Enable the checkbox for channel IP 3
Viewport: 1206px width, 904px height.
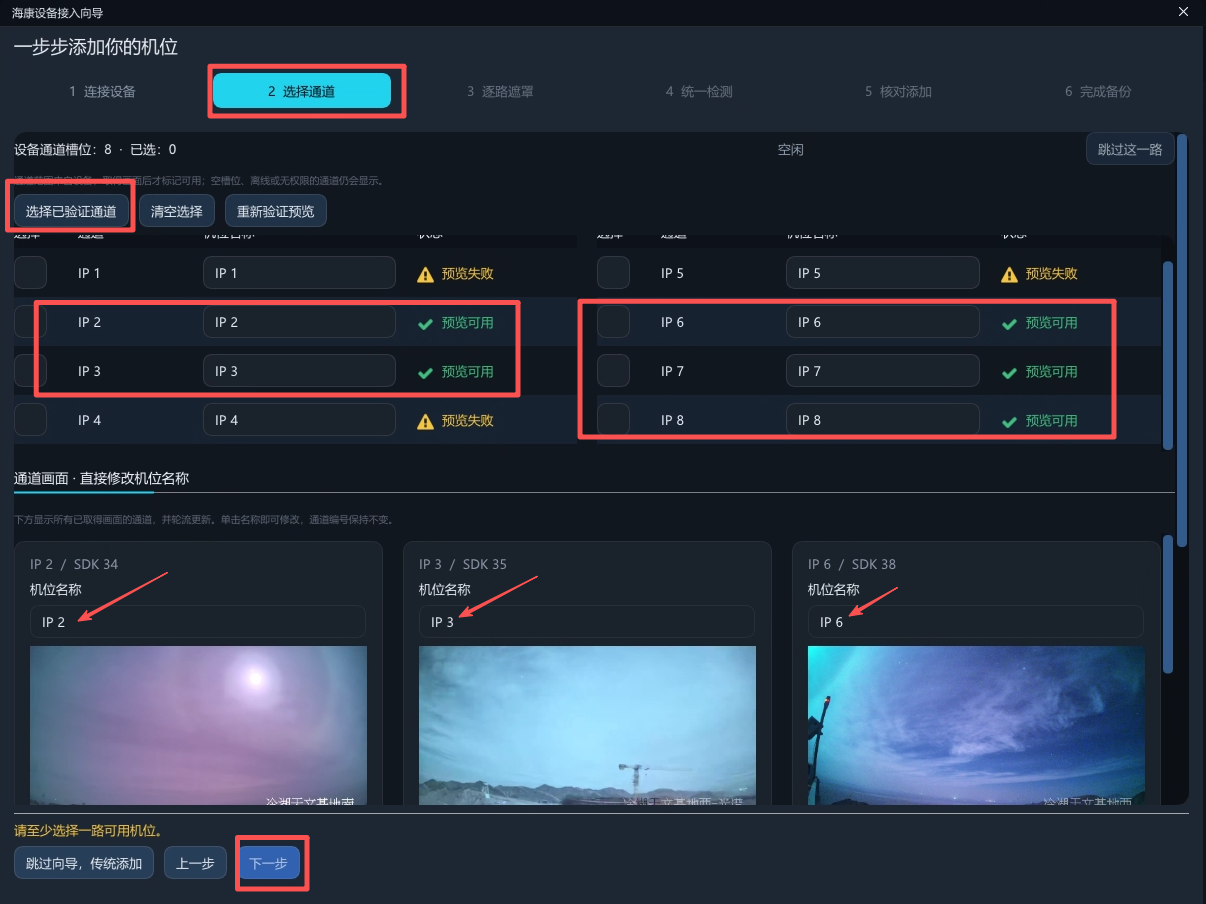(x=30, y=371)
